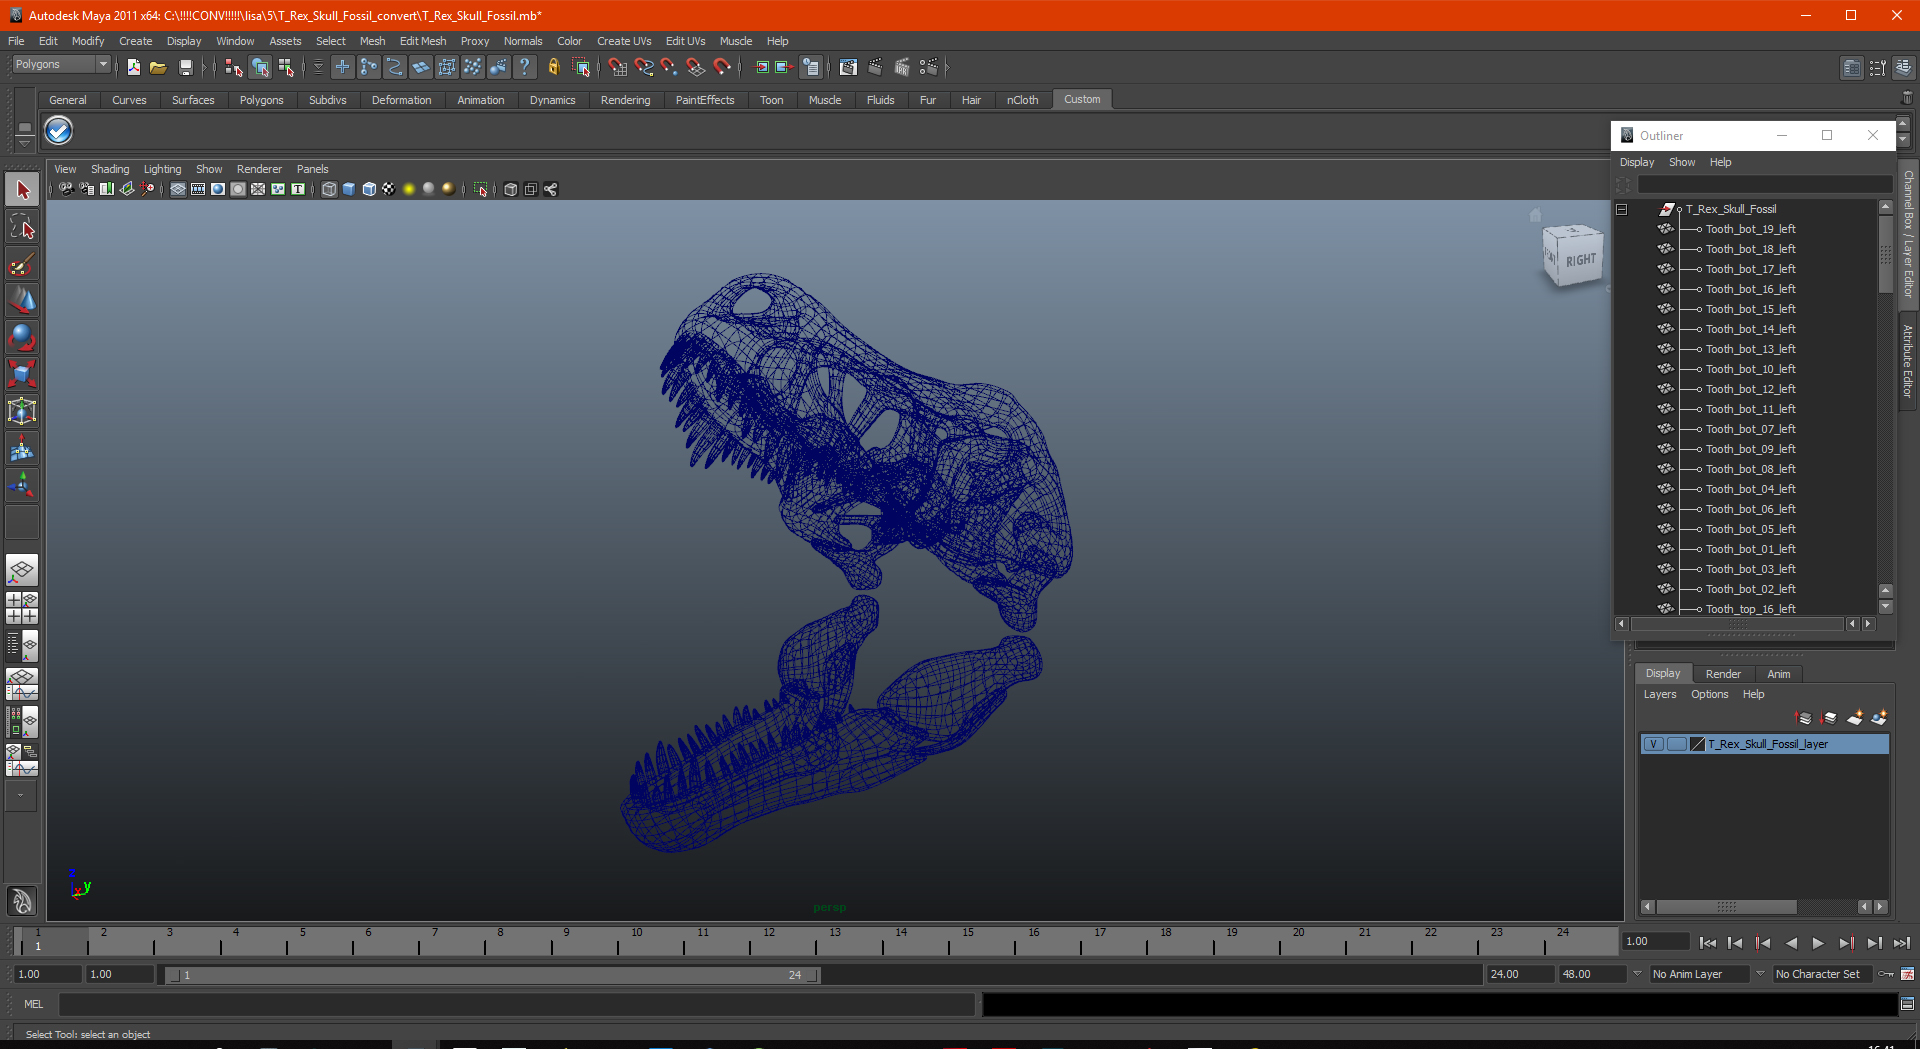Open Render Settings clapperboard icon
Viewport: 1920px width, 1049px height.
[929, 67]
